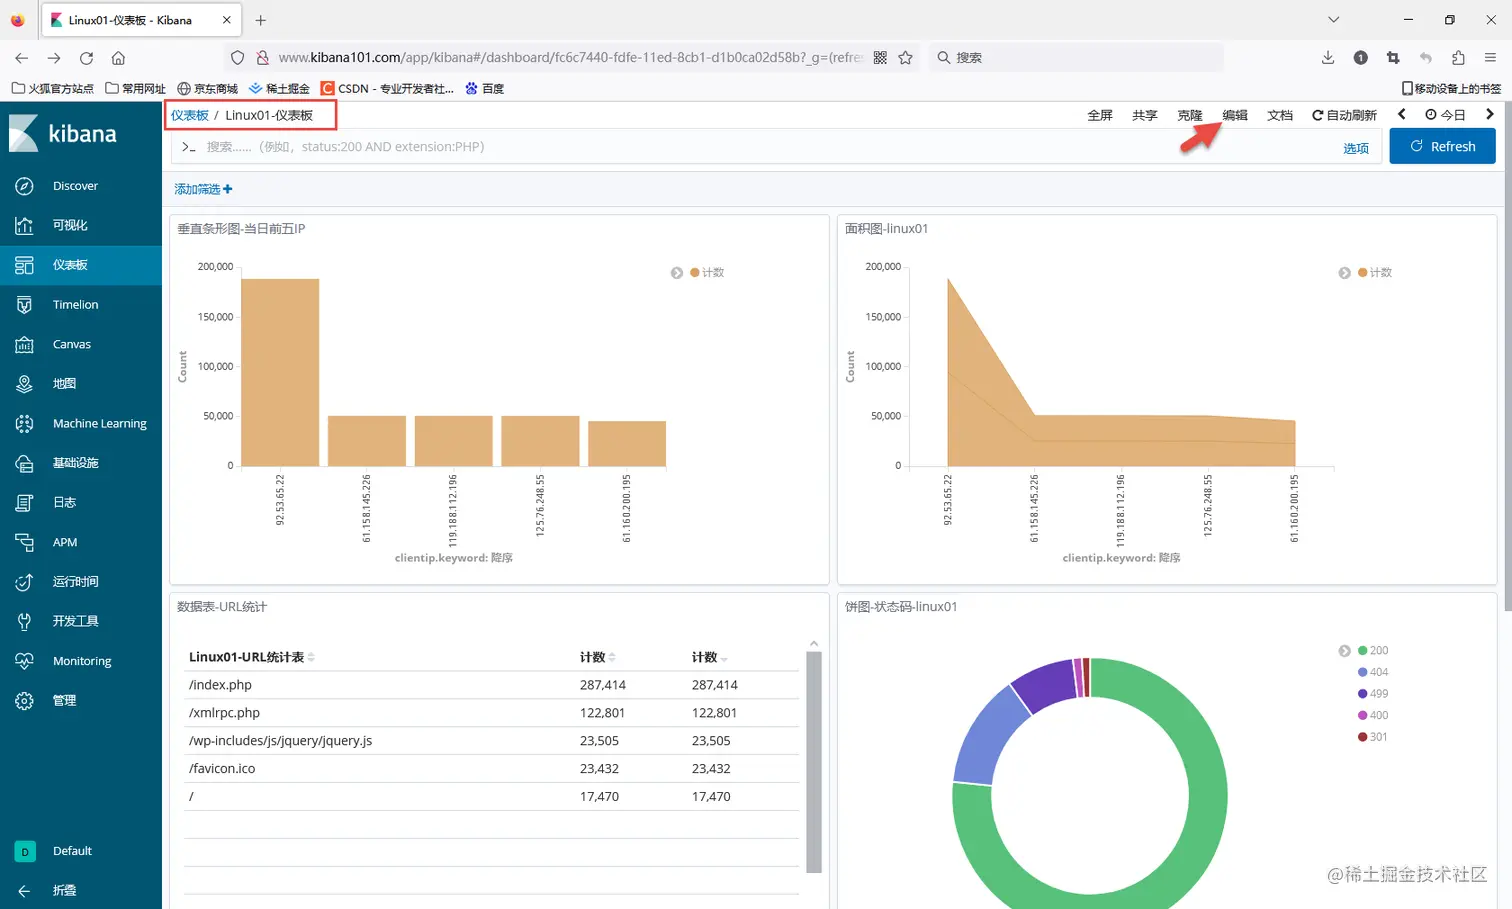This screenshot has width=1512, height=909.
Task: Sort by Linux01-URL统计表 column
Action: click(x=252, y=657)
